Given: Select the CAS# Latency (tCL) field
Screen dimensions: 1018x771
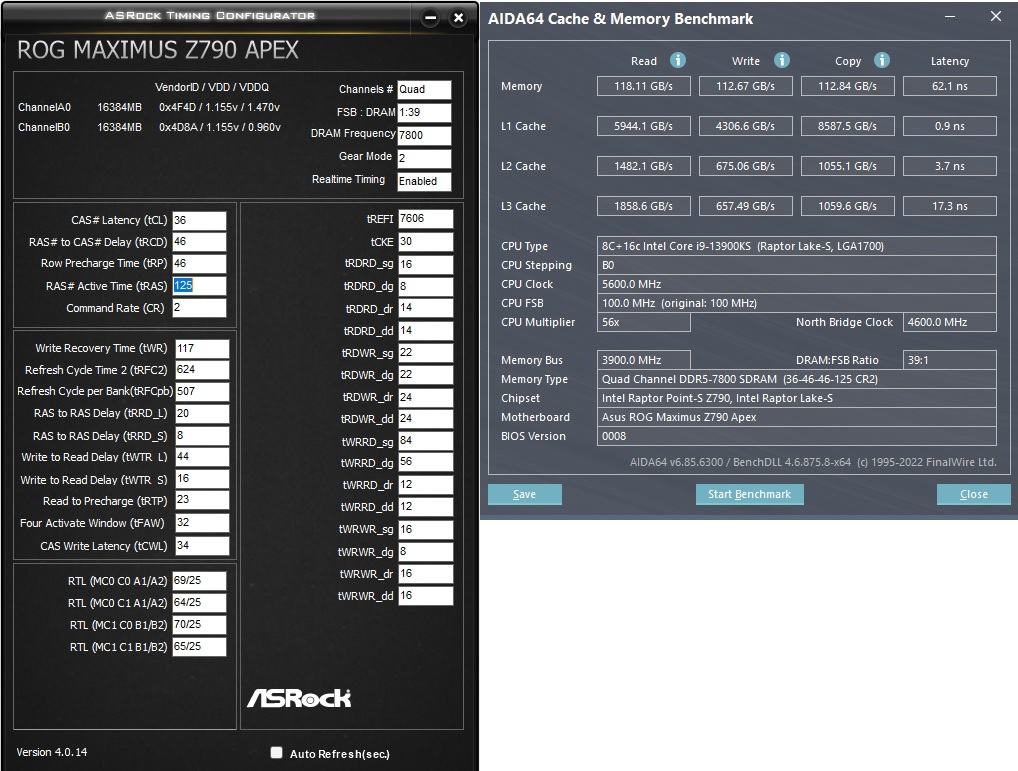Looking at the screenshot, I should (199, 220).
